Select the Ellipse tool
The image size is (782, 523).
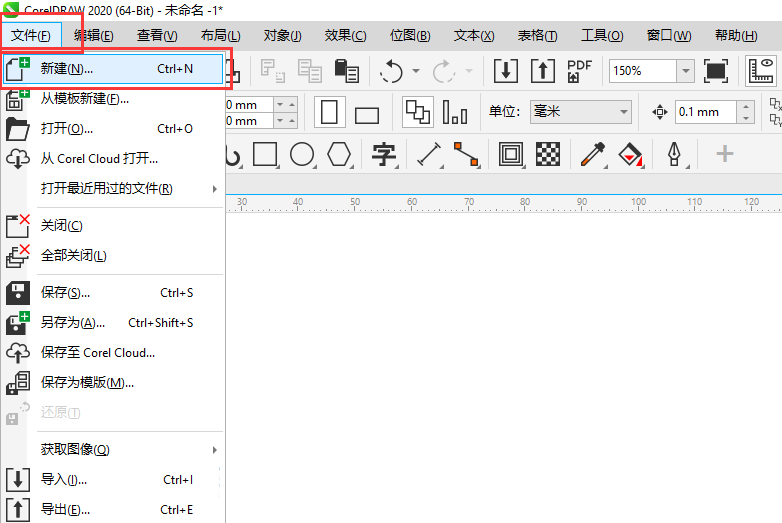(302, 154)
